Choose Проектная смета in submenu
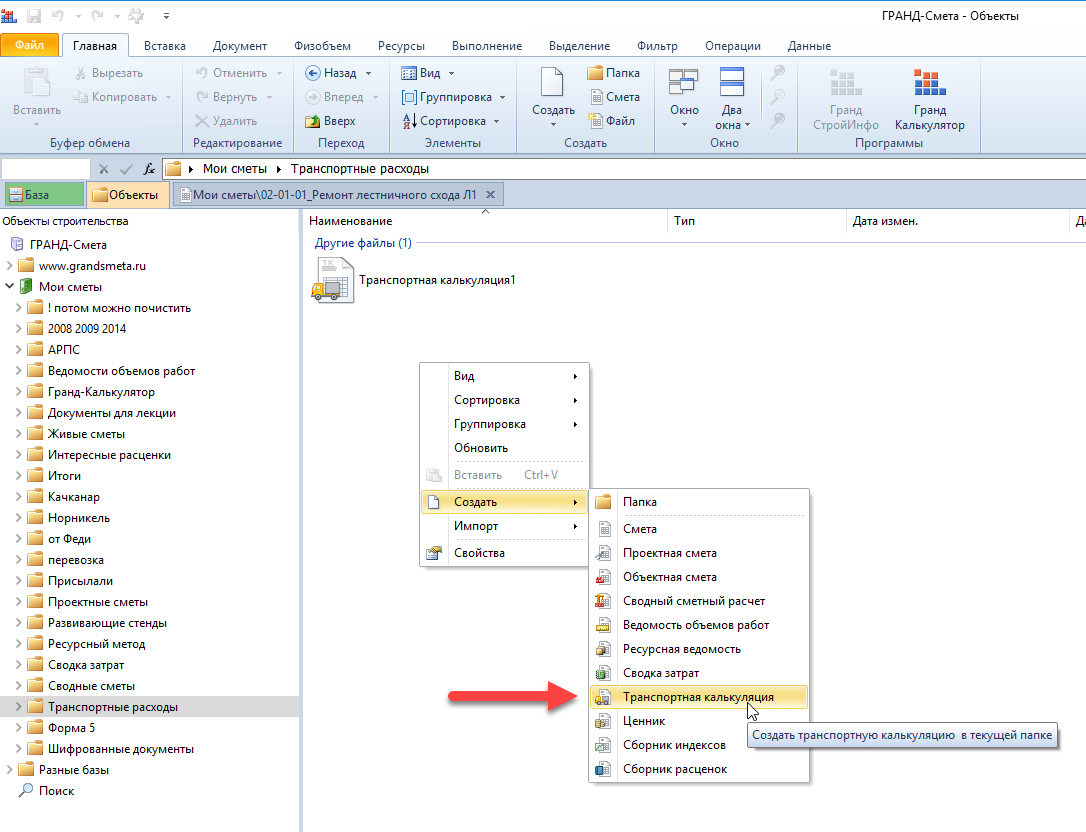1086x832 pixels. point(698,553)
